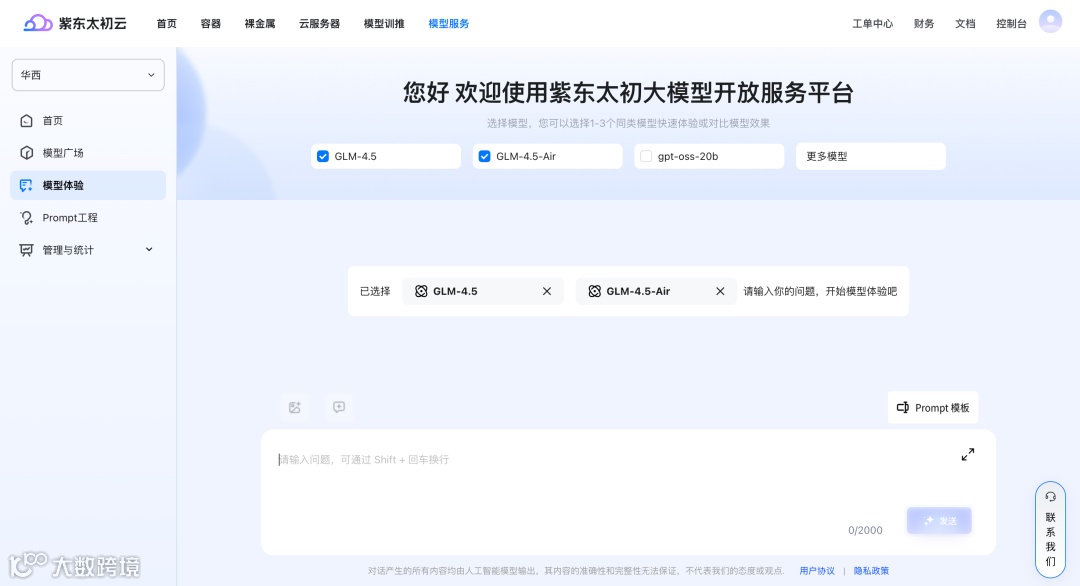Select 首页 in left sidebar
Image resolution: width=1080 pixels, height=586 pixels.
tap(88, 121)
